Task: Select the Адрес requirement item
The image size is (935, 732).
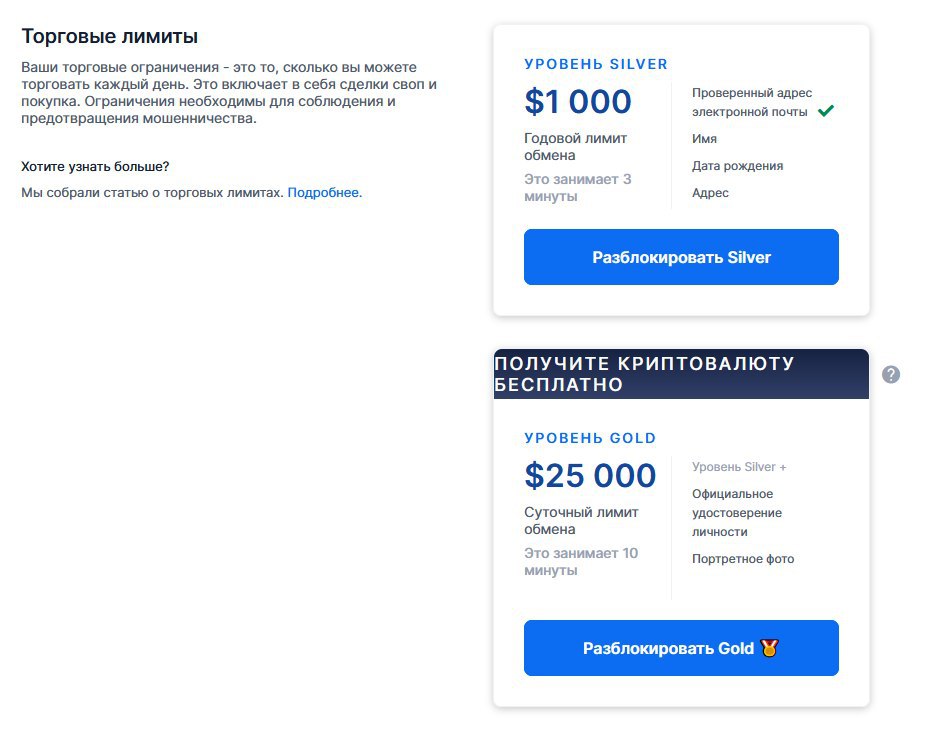Action: [x=710, y=193]
